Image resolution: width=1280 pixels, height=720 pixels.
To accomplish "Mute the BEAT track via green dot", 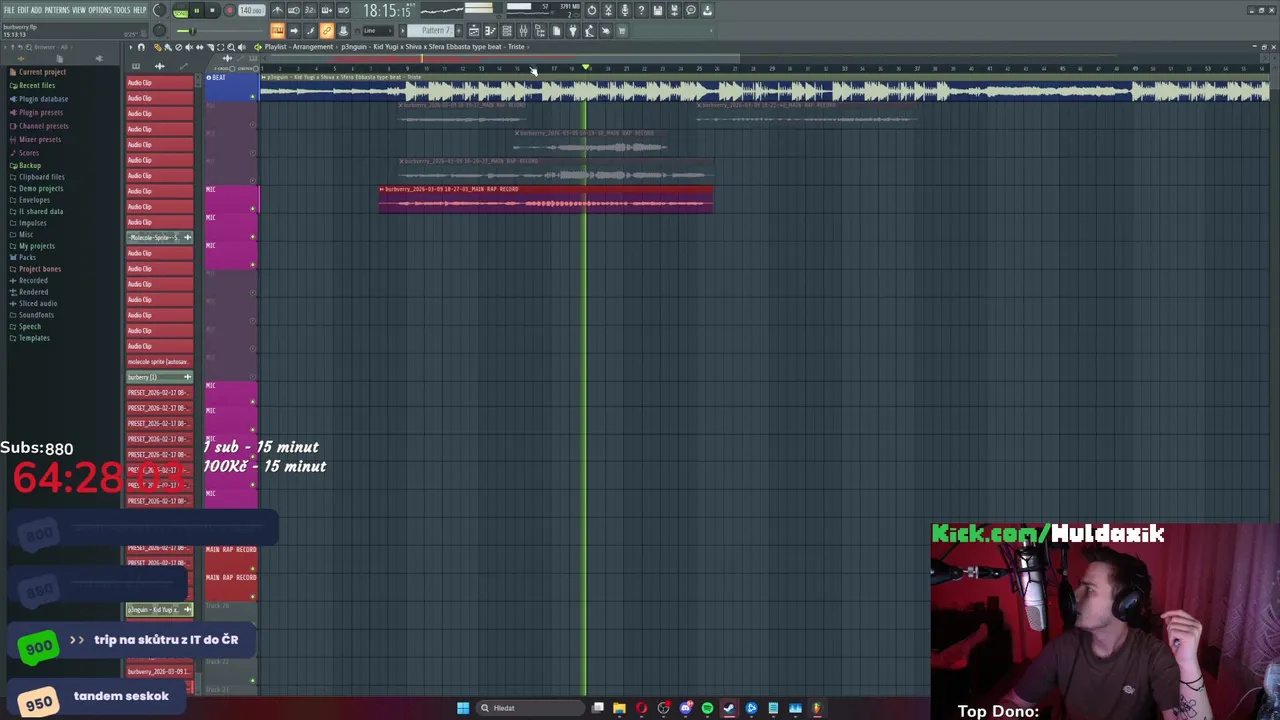I will coord(253,97).
